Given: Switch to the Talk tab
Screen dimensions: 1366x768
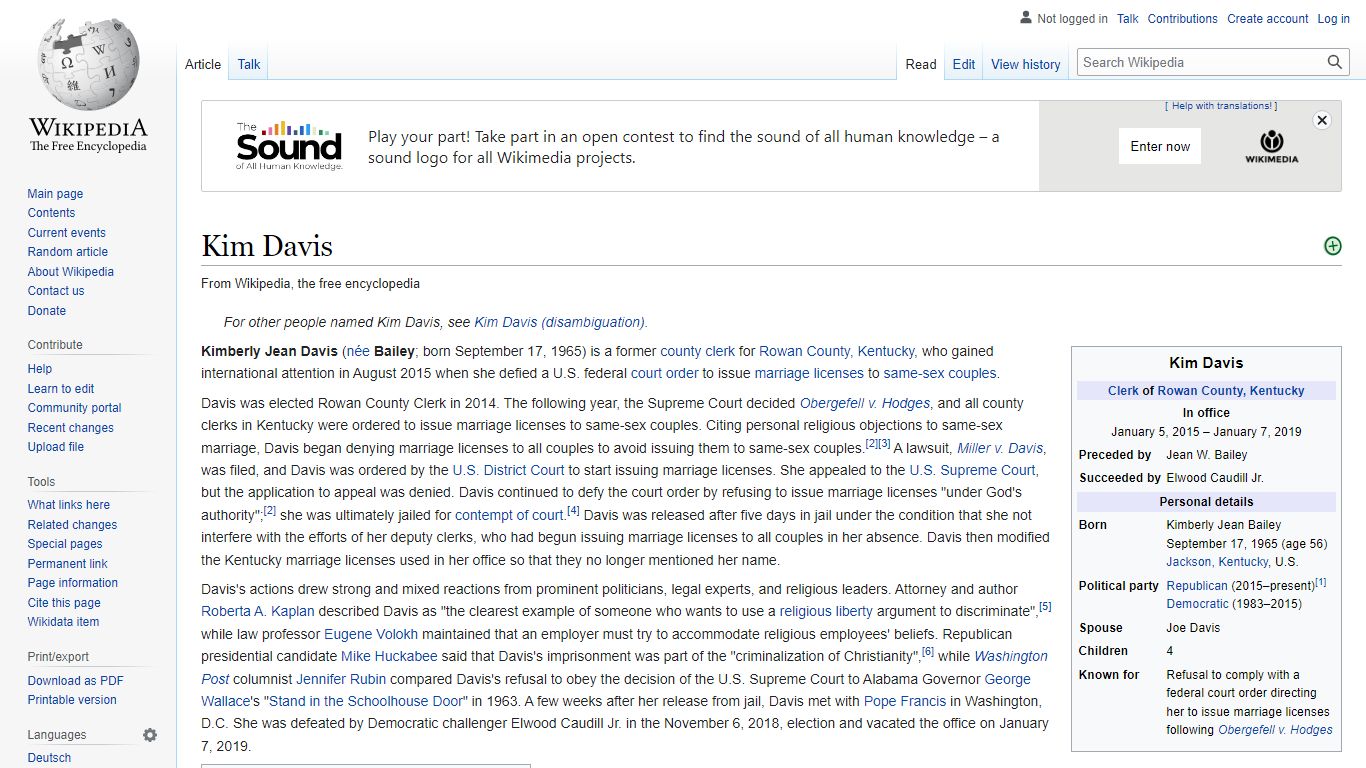Looking at the screenshot, I should click(x=249, y=64).
